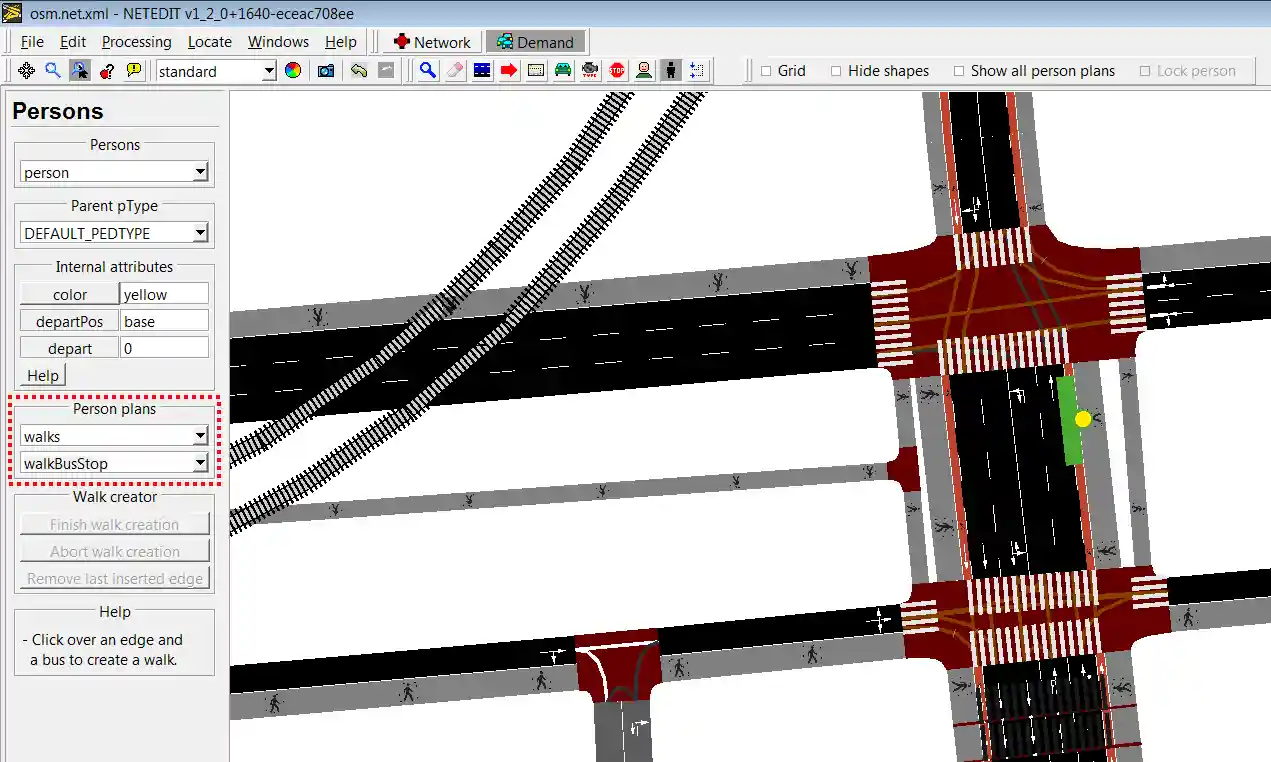
Task: Select the red stop sign mode
Action: tap(617, 71)
